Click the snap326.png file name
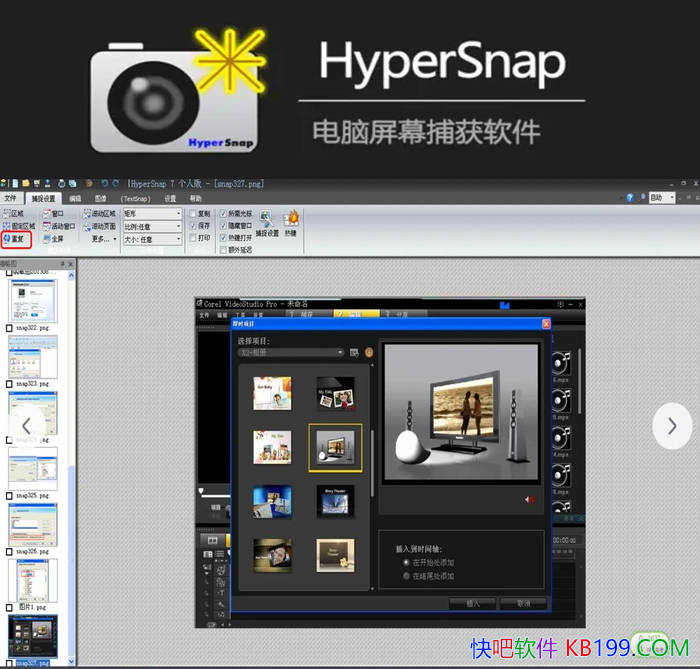 32,552
